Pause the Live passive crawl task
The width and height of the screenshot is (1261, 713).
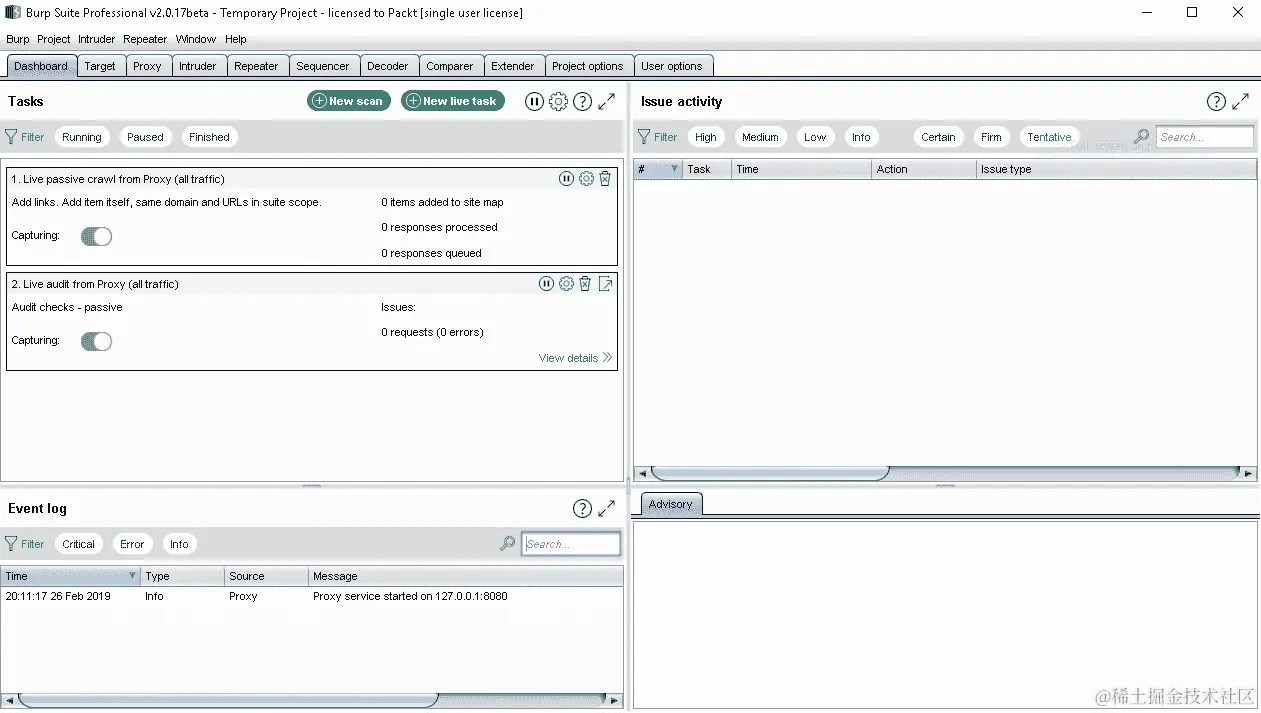pyautogui.click(x=566, y=179)
